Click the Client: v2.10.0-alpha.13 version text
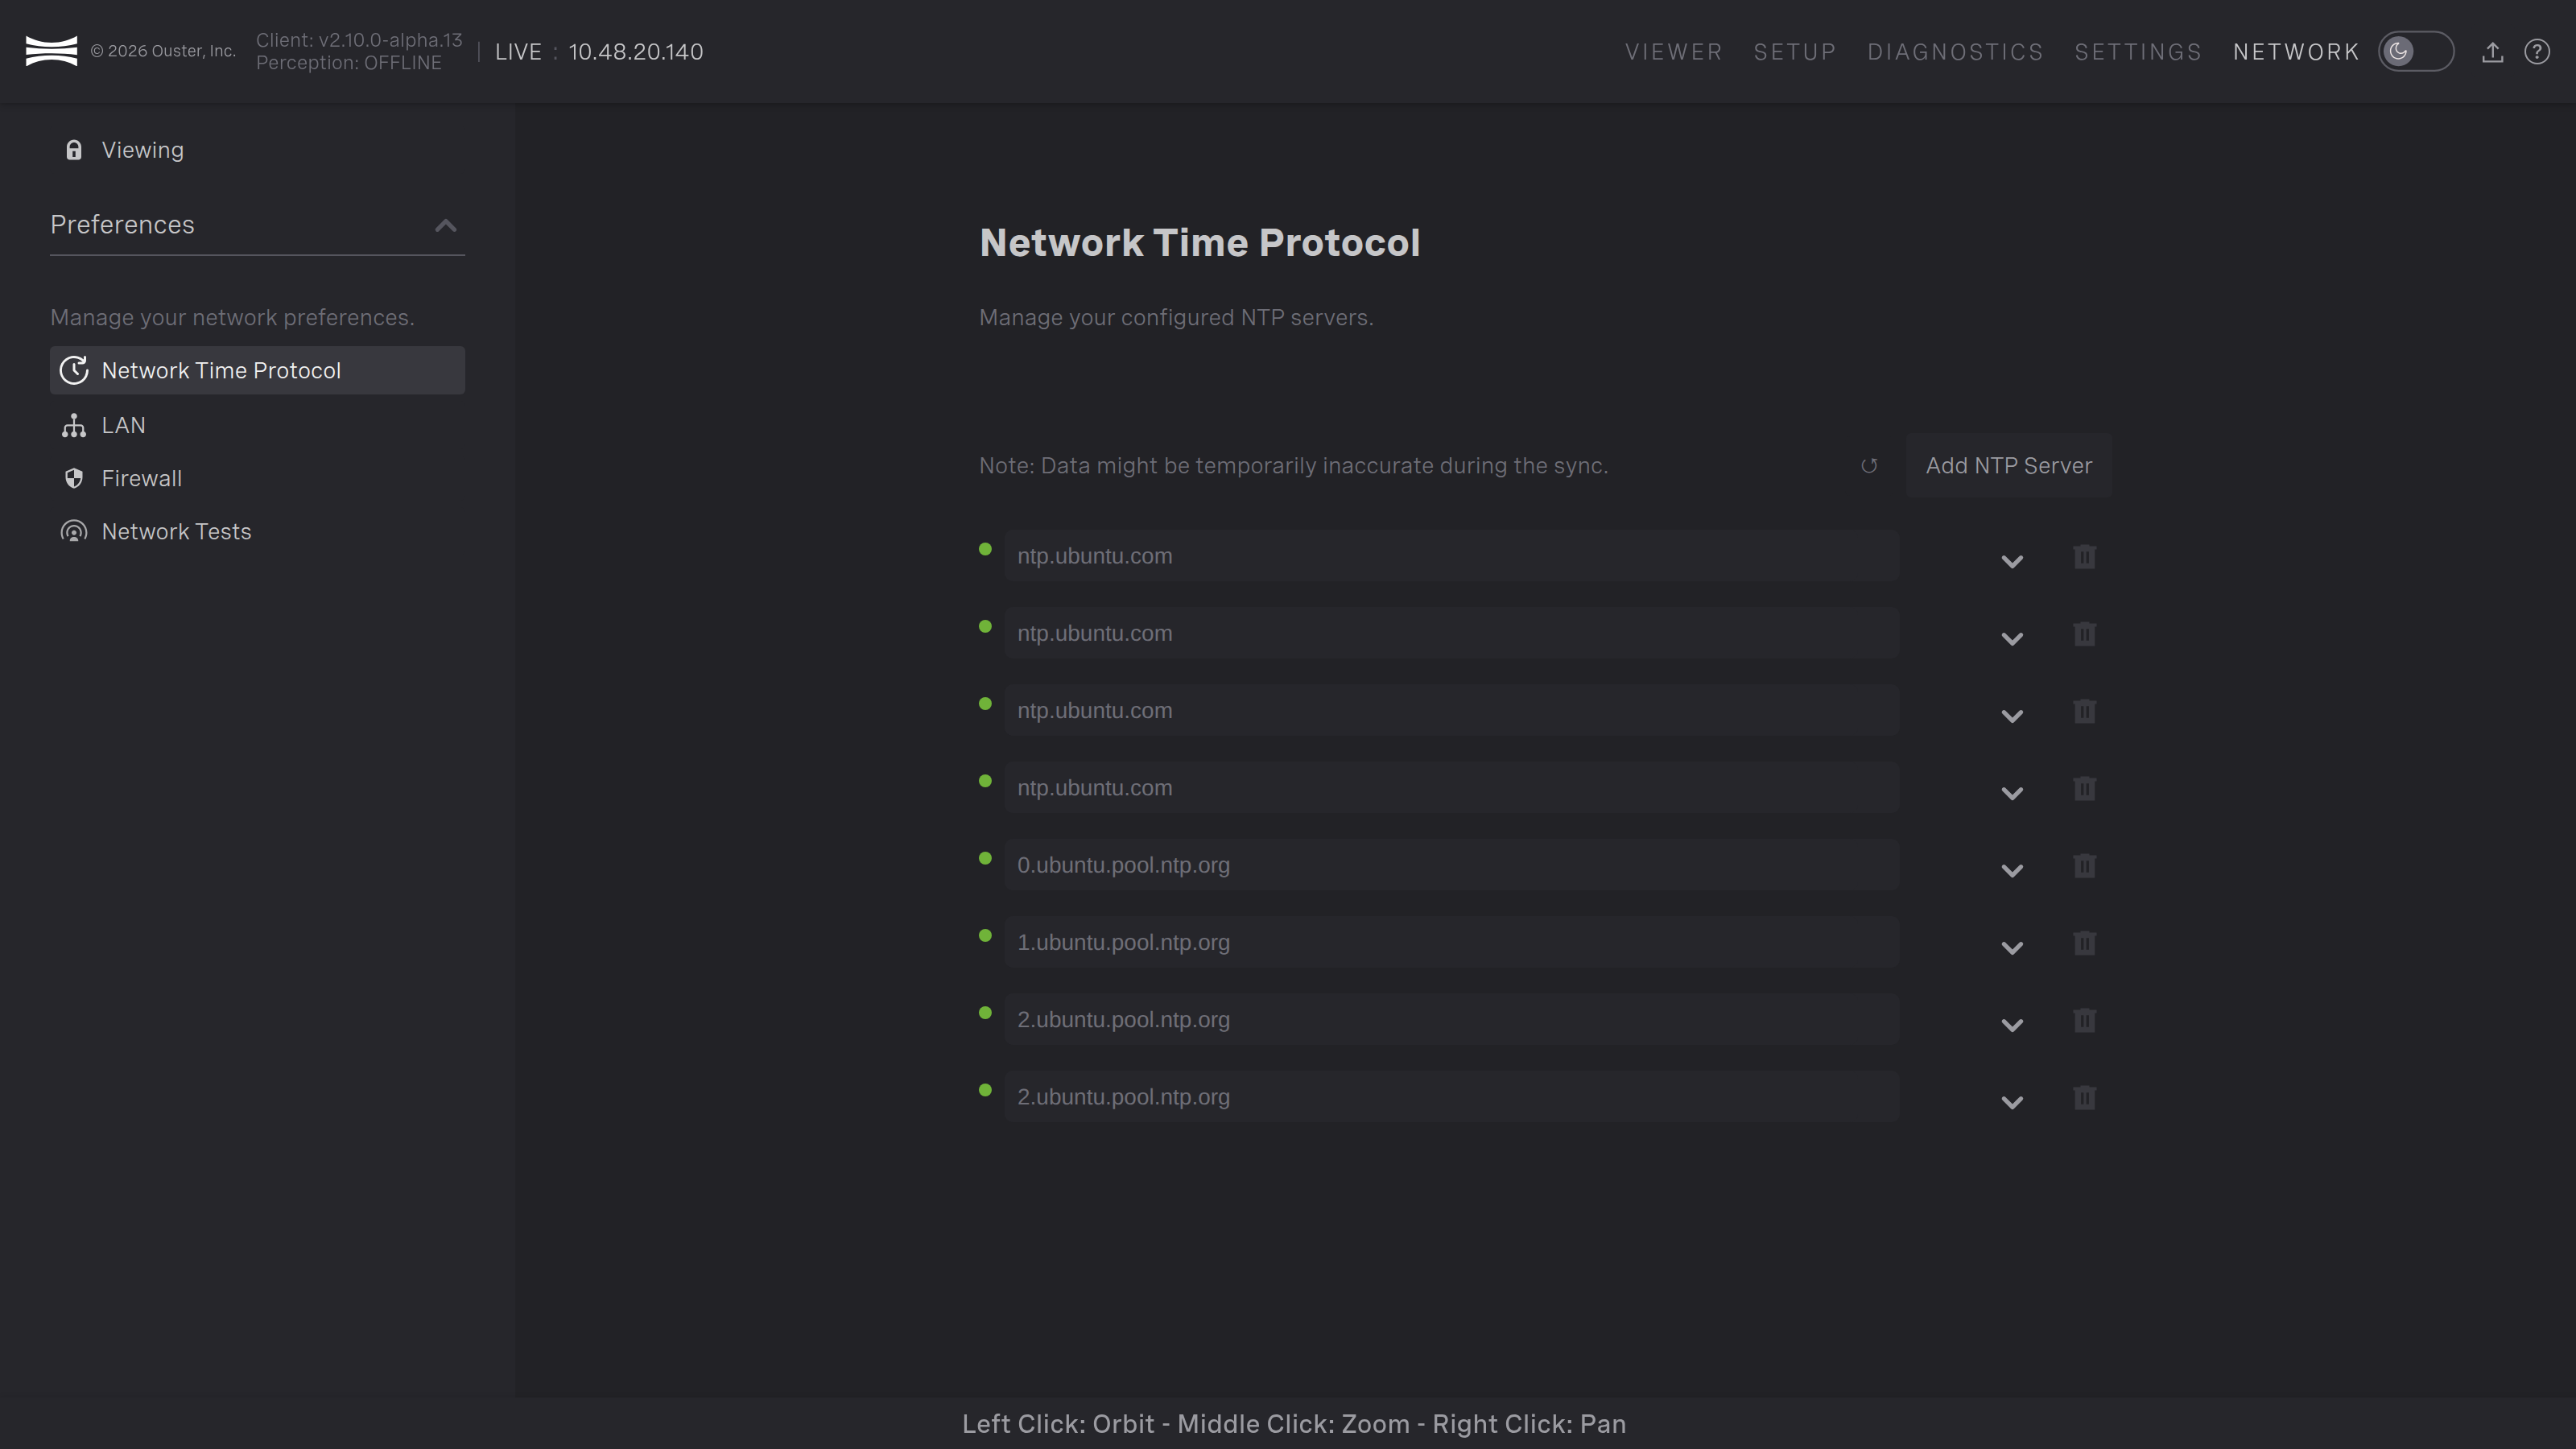Screen dimensions: 2576x1449 (x=359, y=40)
